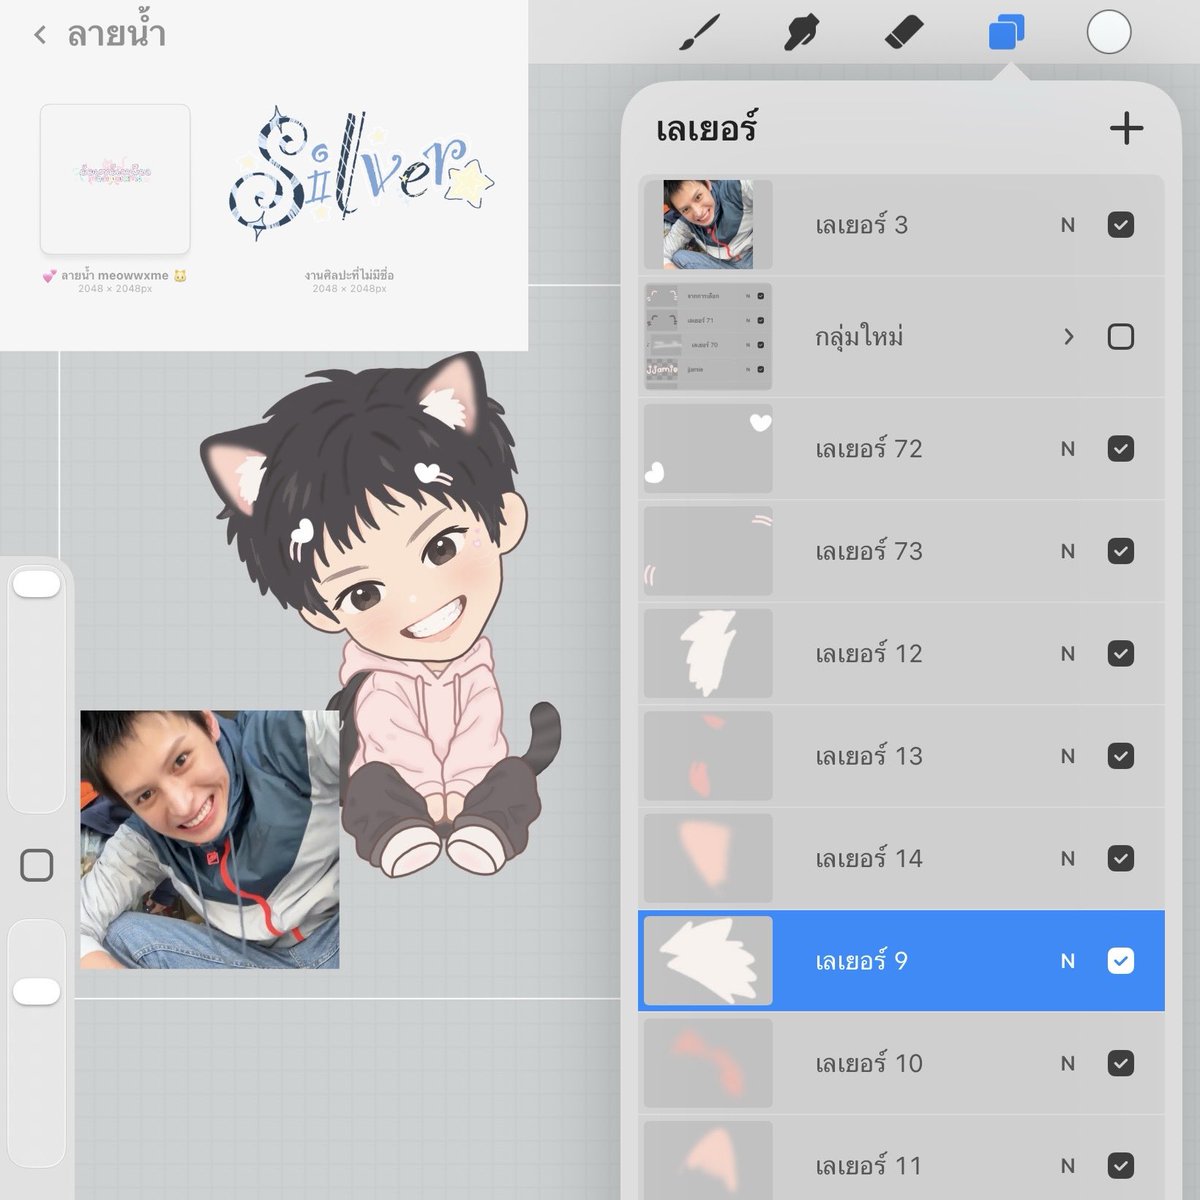Hide เลเยอร์ 9 visibility checkbox

(1121, 961)
